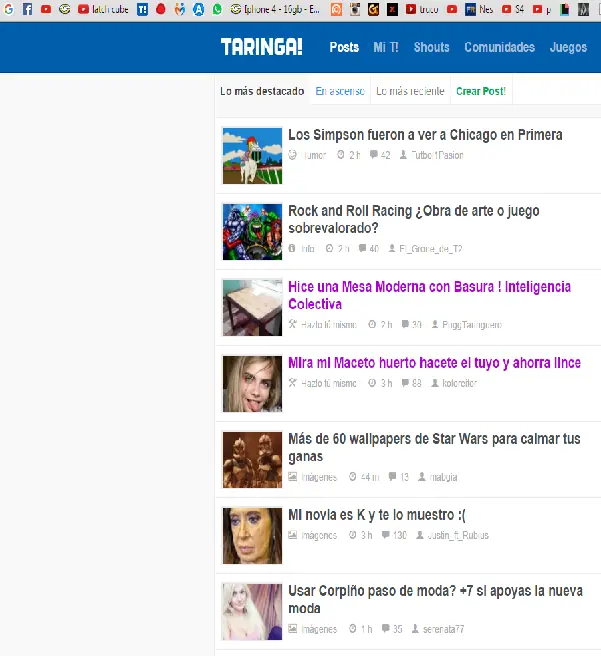Click the '88' comment count
This screenshot has width=601, height=656.
point(417,383)
